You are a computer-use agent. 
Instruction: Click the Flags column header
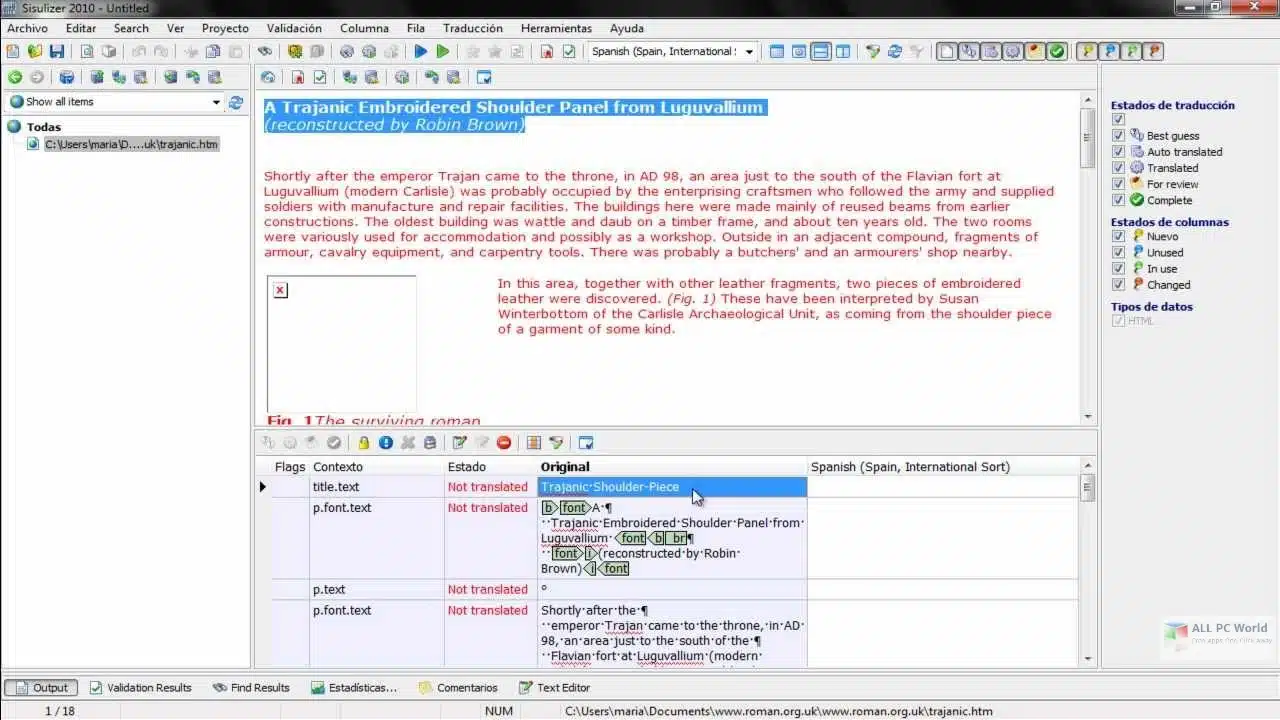tap(290, 467)
